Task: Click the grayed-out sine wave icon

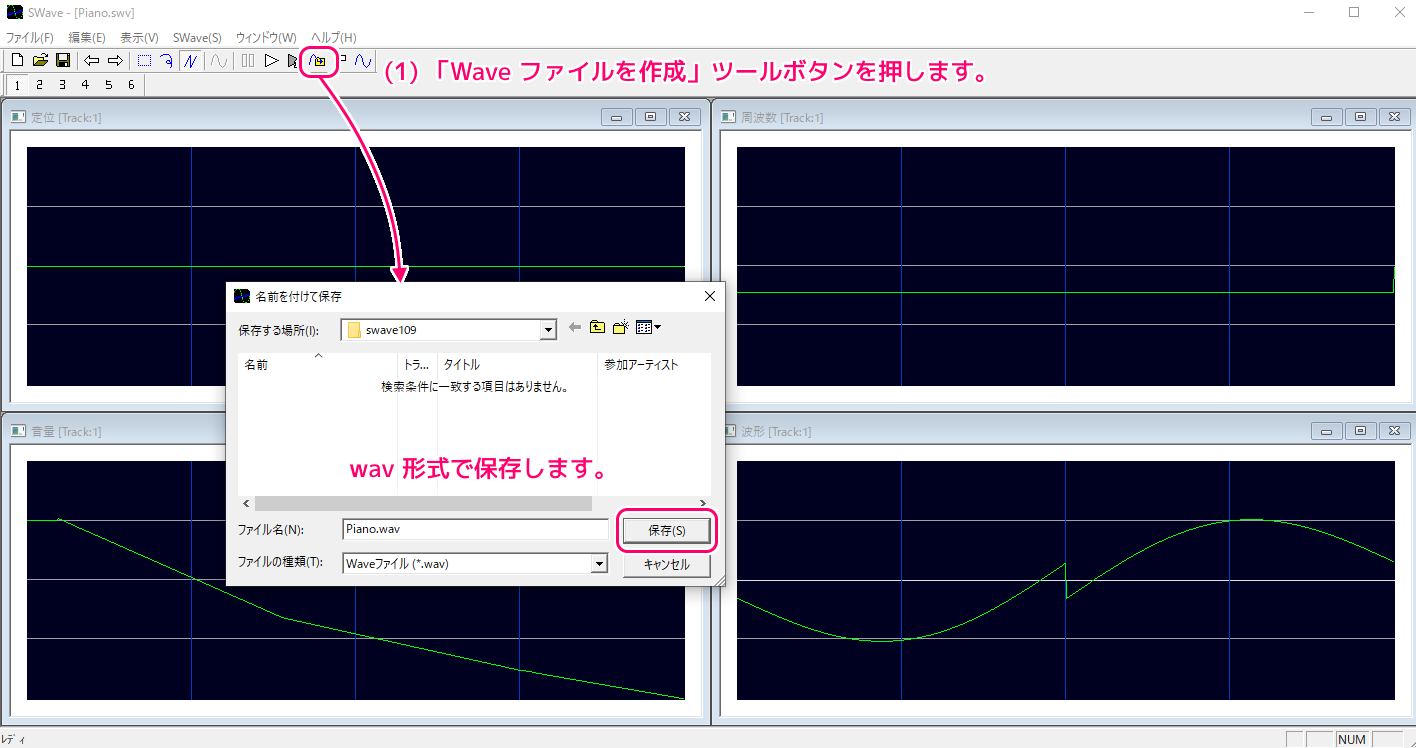Action: coord(217,61)
